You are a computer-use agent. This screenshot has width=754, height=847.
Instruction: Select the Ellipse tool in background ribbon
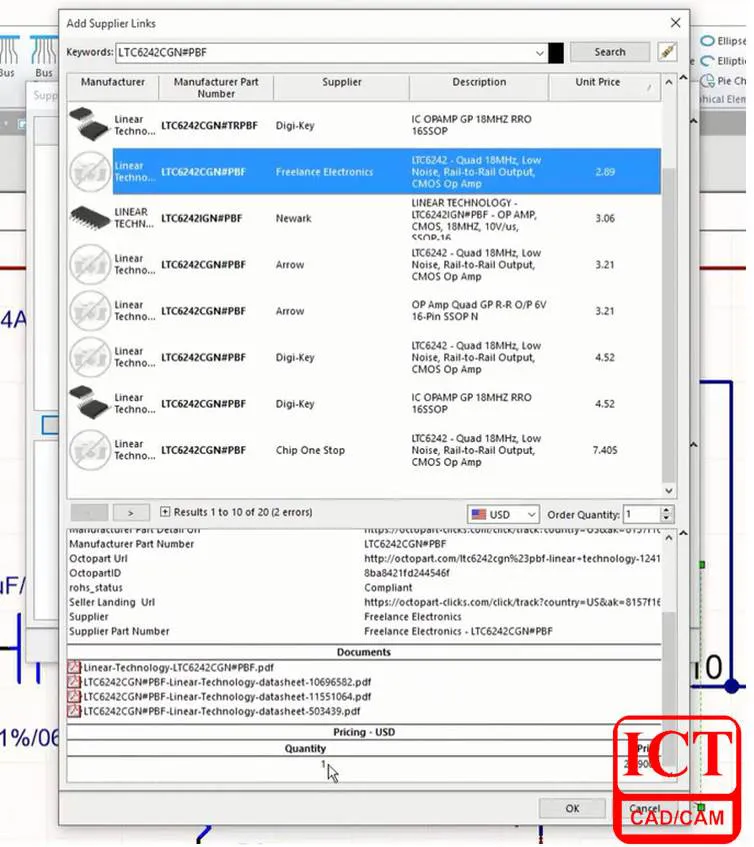(723, 41)
